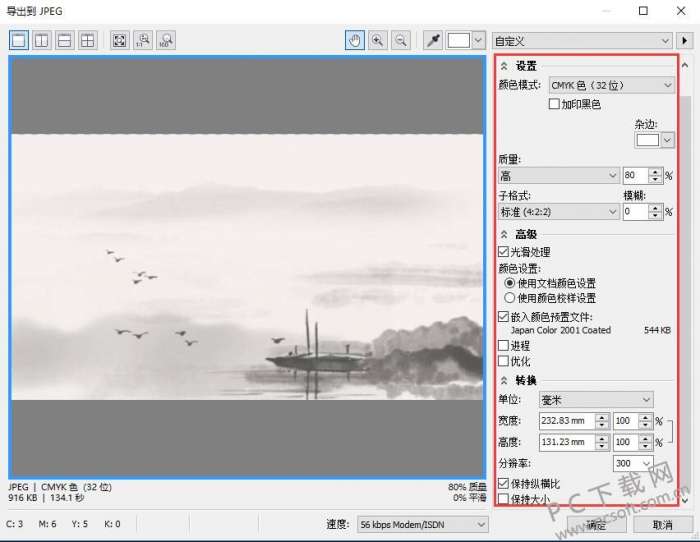Select the Zoom Out tool
Screen dimensions: 700x542
point(401,41)
